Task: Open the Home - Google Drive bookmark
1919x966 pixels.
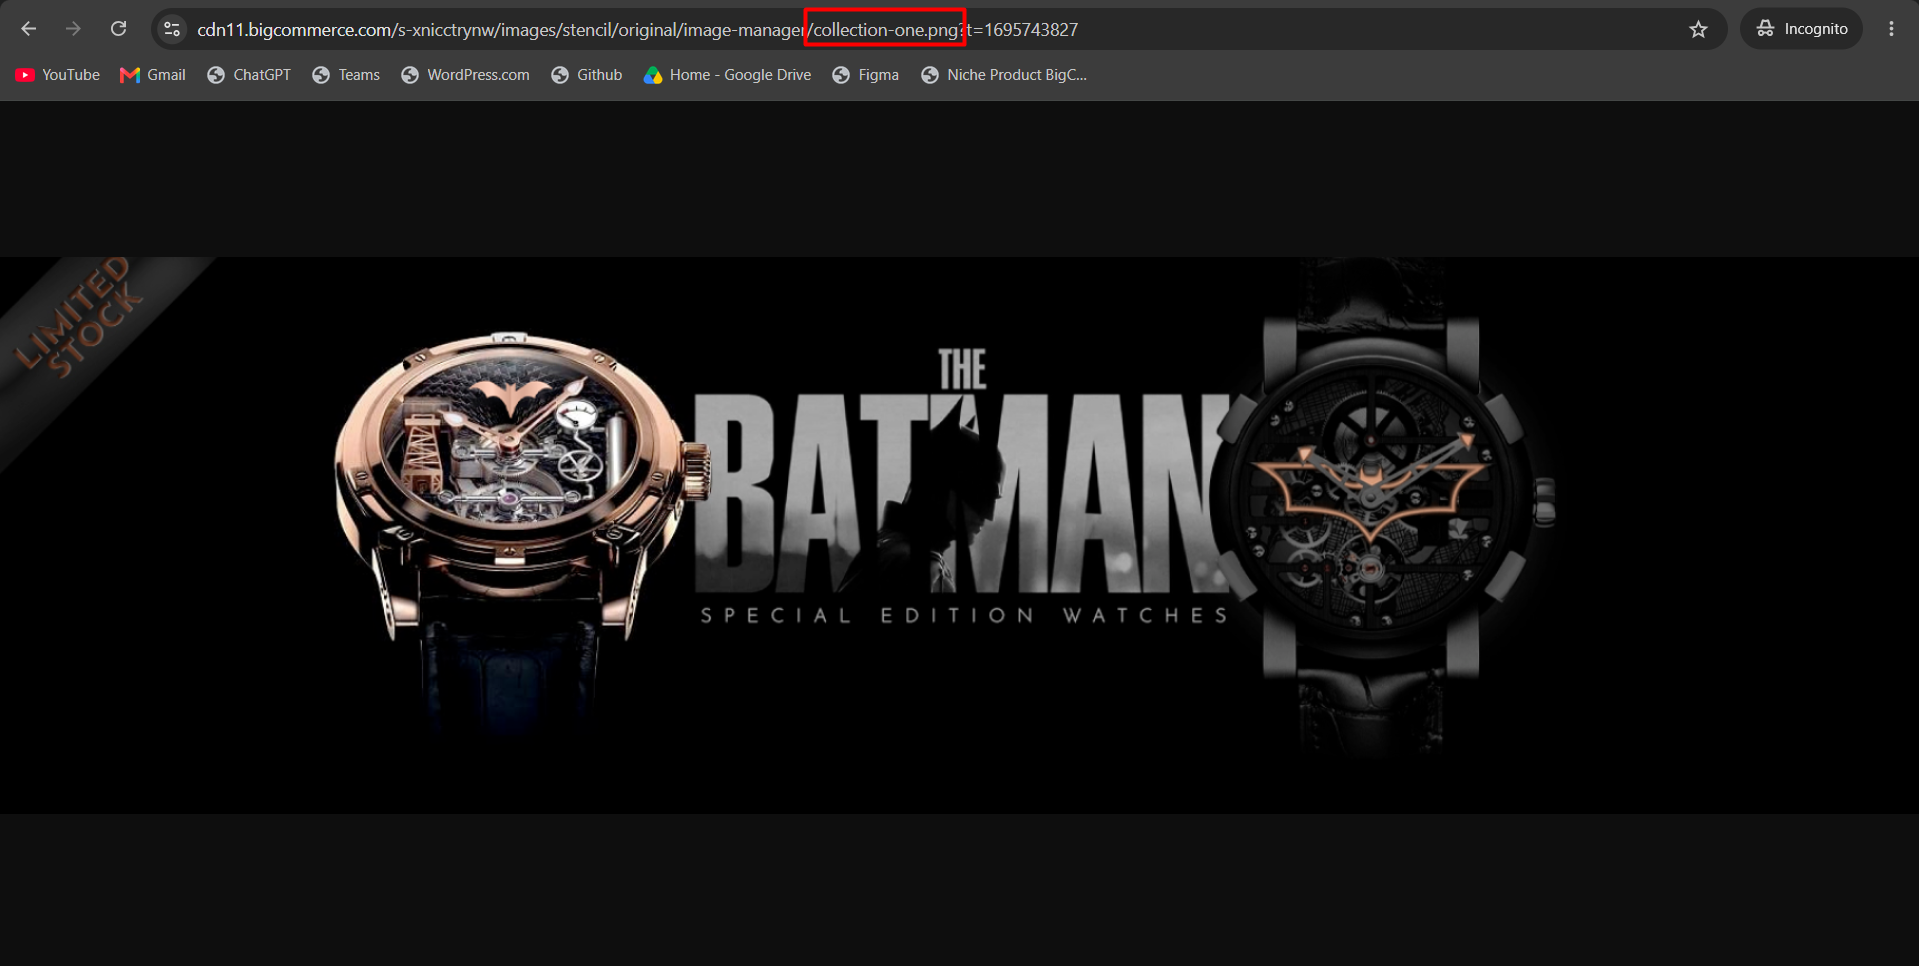Action: pyautogui.click(x=728, y=75)
